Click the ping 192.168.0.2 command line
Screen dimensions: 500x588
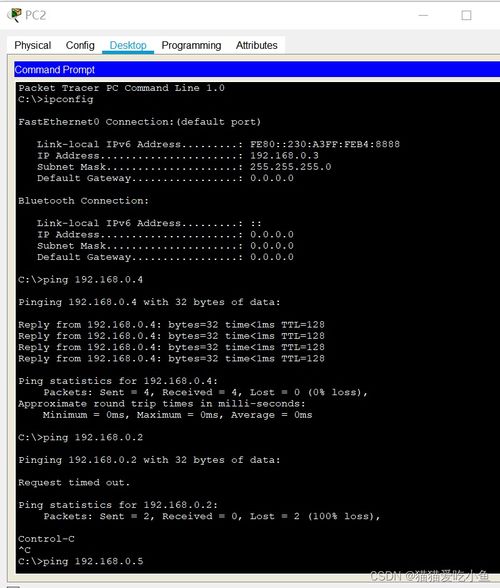click(x=81, y=437)
